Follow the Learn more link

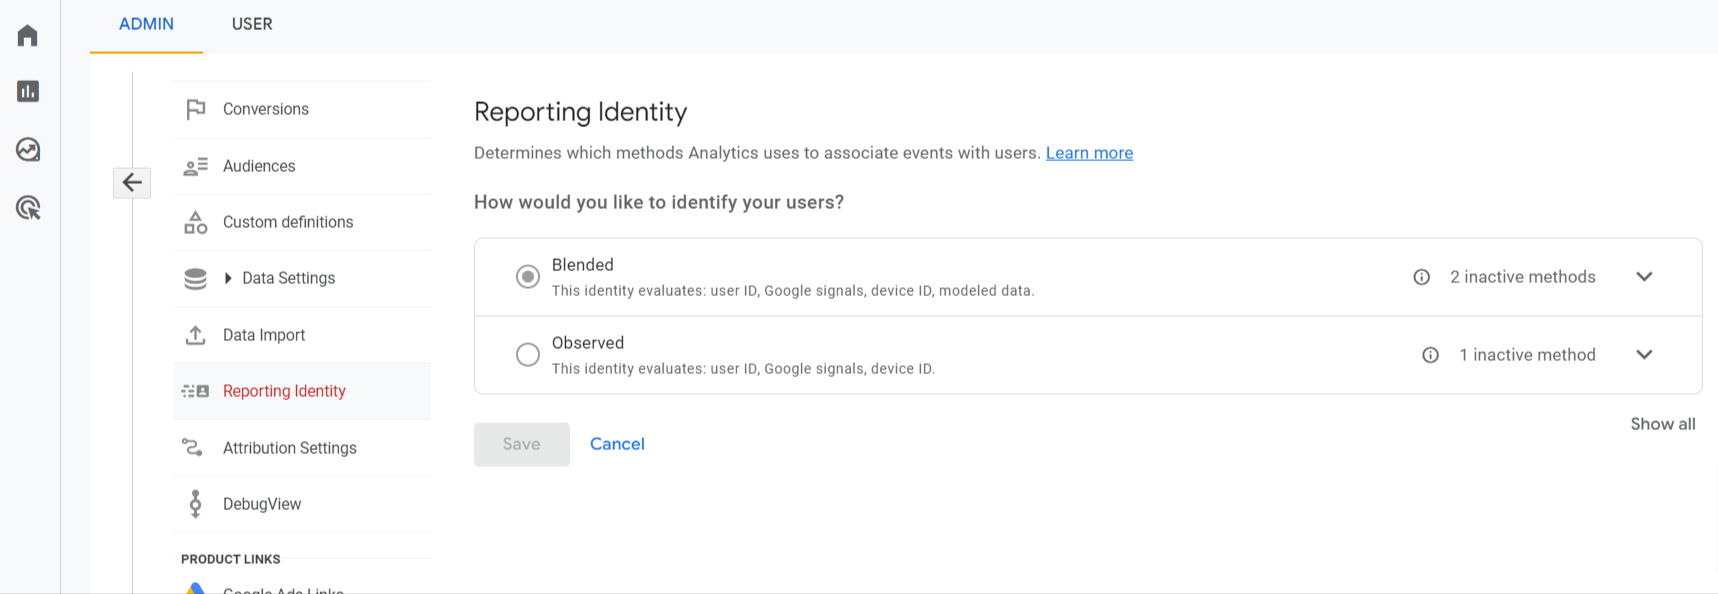click(1089, 153)
